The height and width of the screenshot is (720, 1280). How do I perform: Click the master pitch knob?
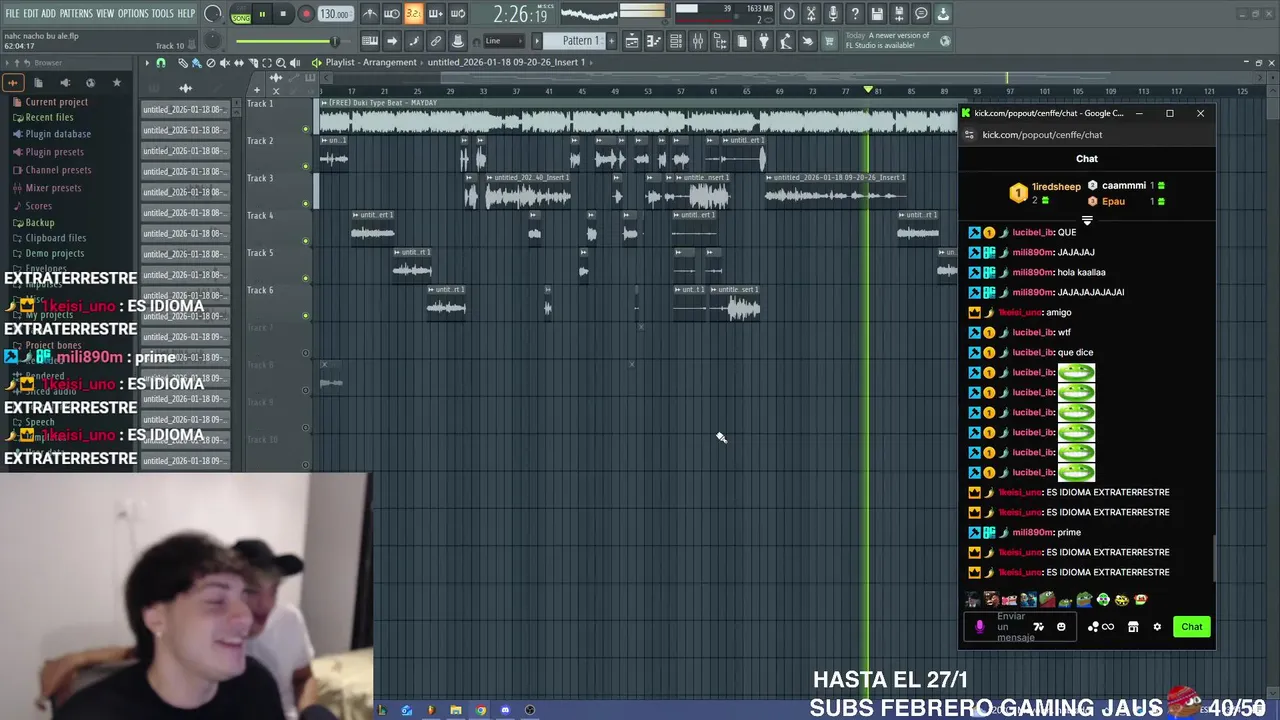[x=212, y=41]
